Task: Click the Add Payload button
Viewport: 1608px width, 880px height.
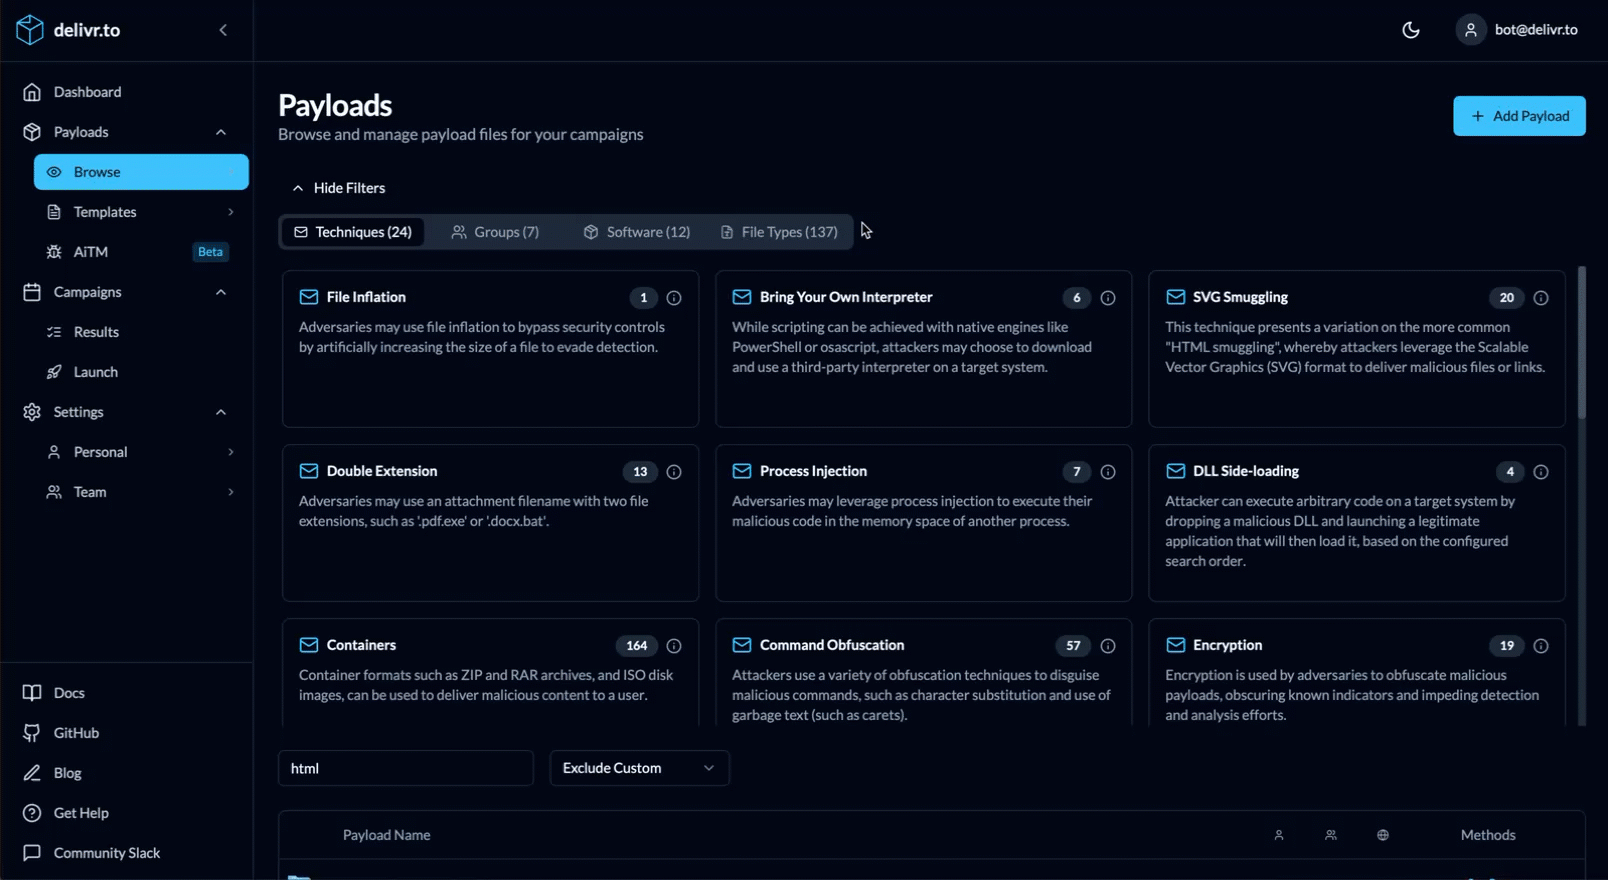Action: click(x=1518, y=116)
